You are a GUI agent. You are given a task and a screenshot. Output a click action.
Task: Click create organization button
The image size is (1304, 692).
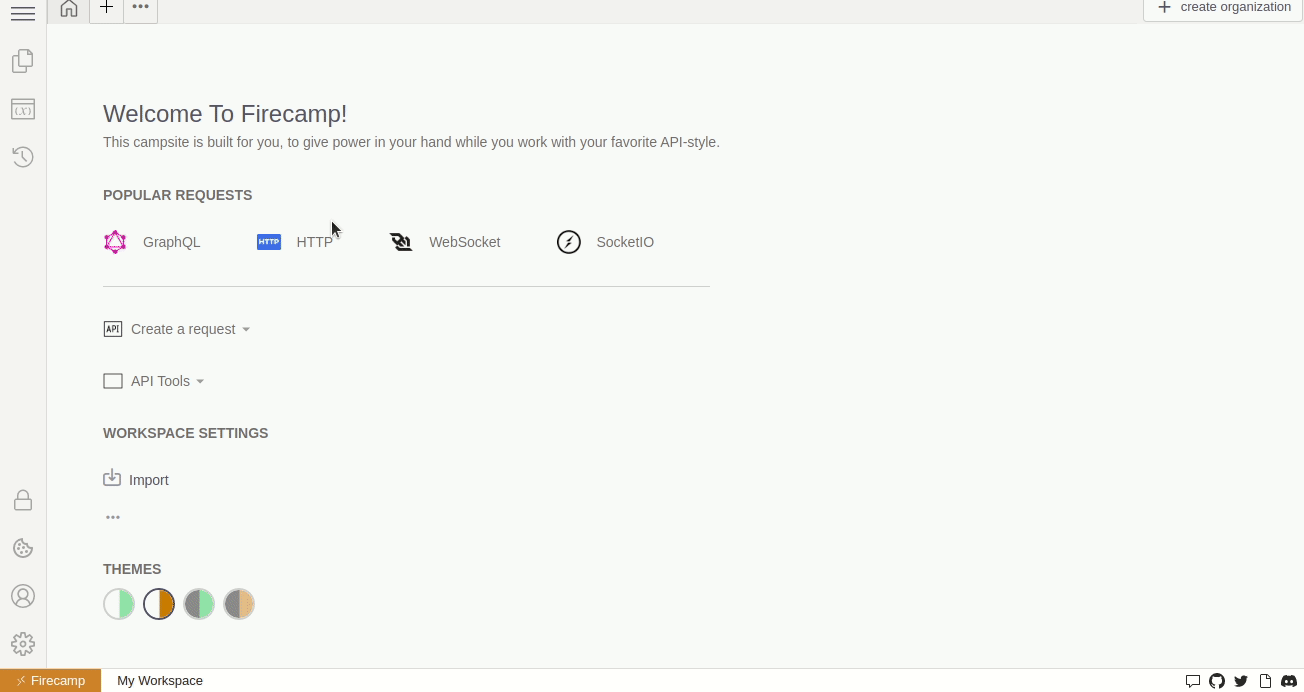pyautogui.click(x=1223, y=9)
